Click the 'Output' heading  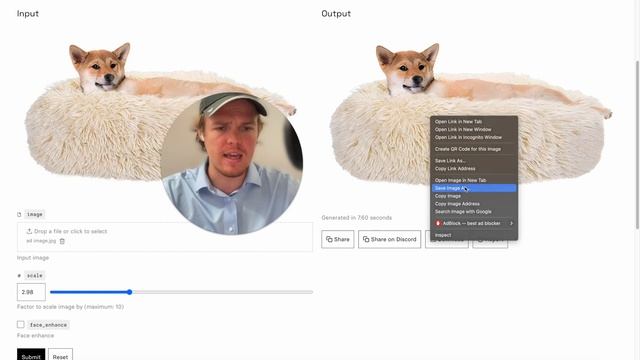(x=336, y=13)
